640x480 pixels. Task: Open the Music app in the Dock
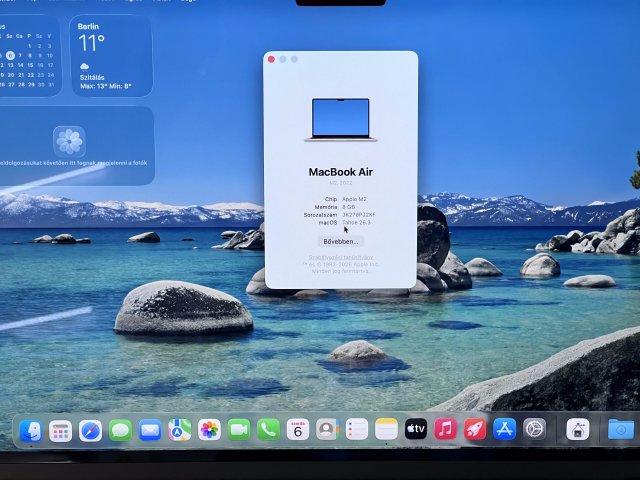point(445,429)
